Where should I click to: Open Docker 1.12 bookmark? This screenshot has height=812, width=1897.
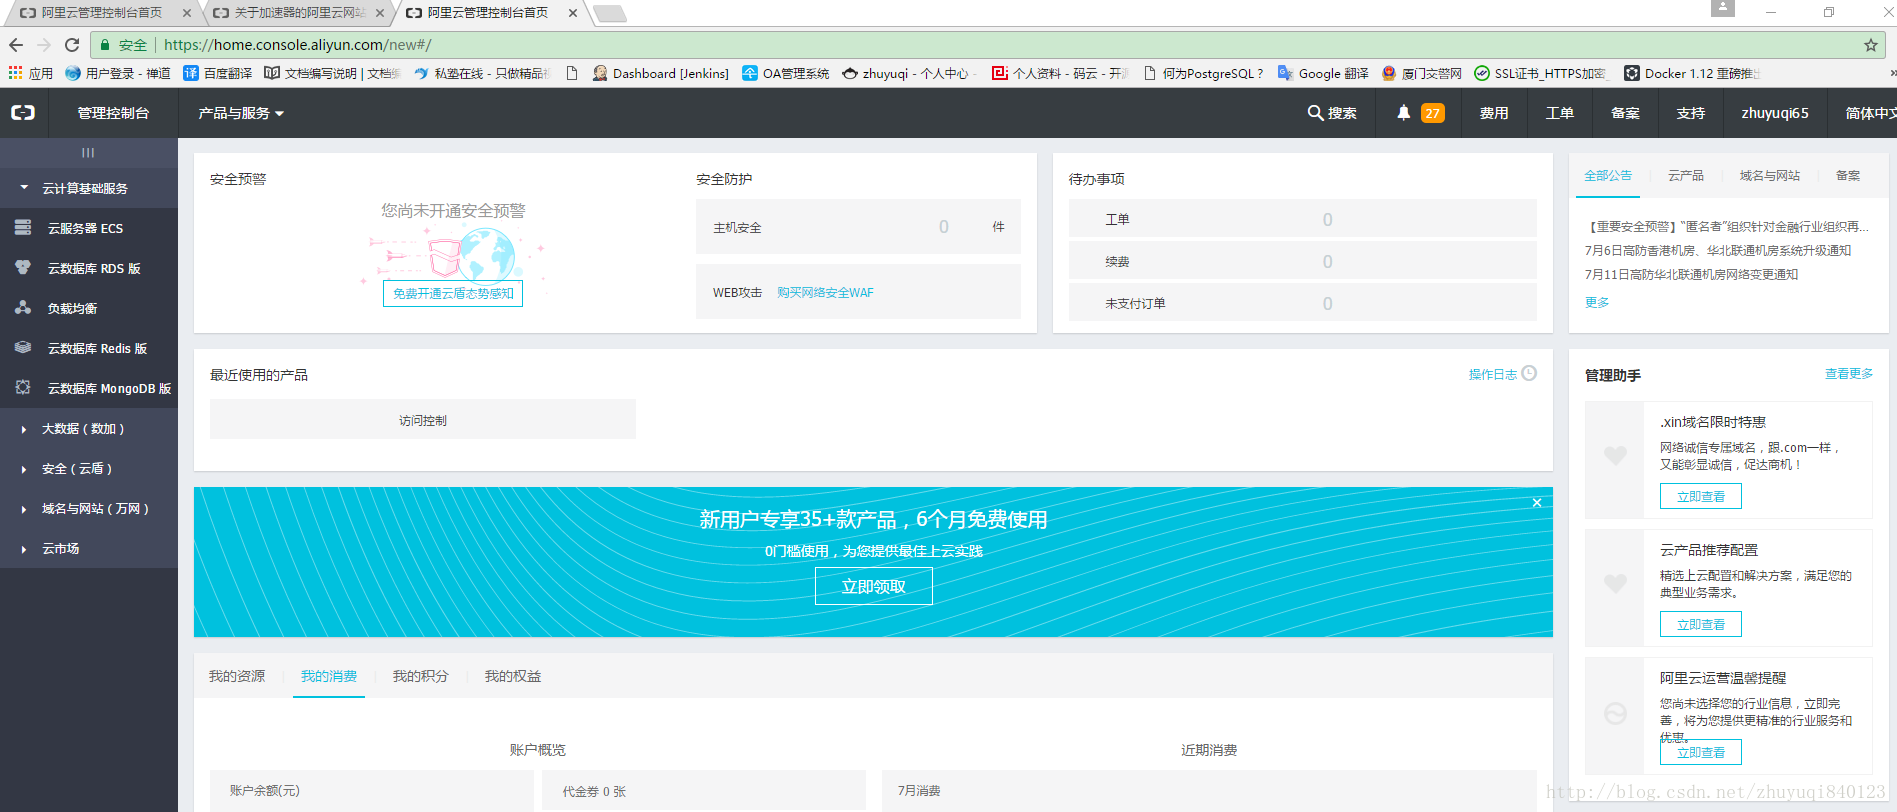click(x=1692, y=73)
